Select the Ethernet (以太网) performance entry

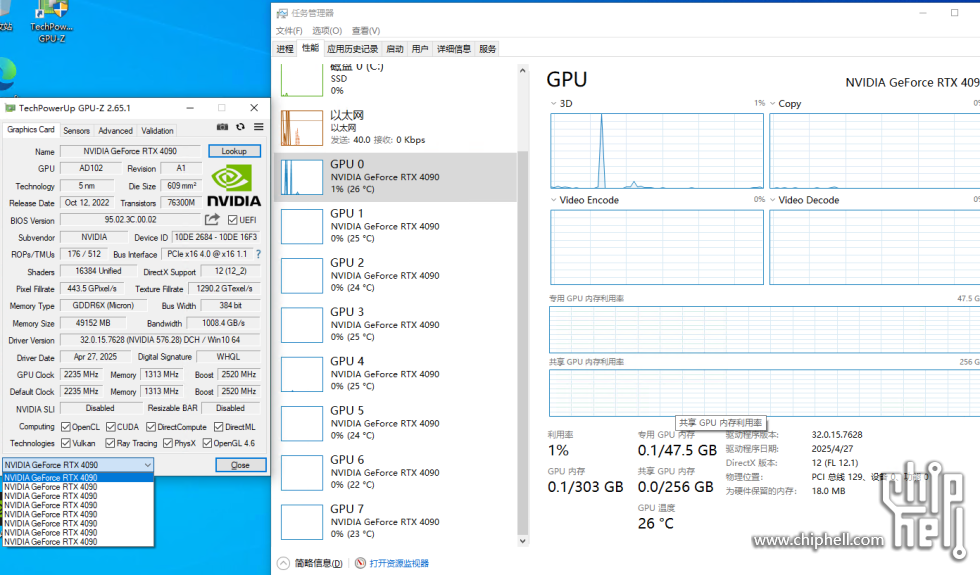(396, 128)
